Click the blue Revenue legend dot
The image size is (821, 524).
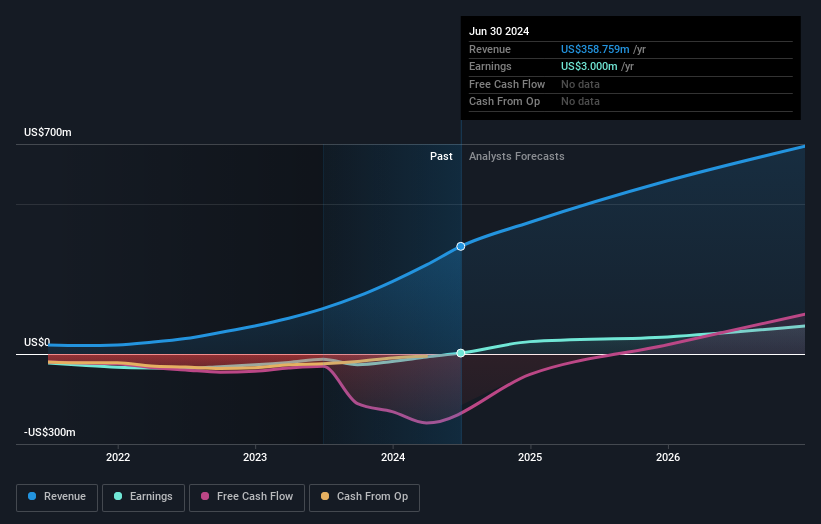32,496
